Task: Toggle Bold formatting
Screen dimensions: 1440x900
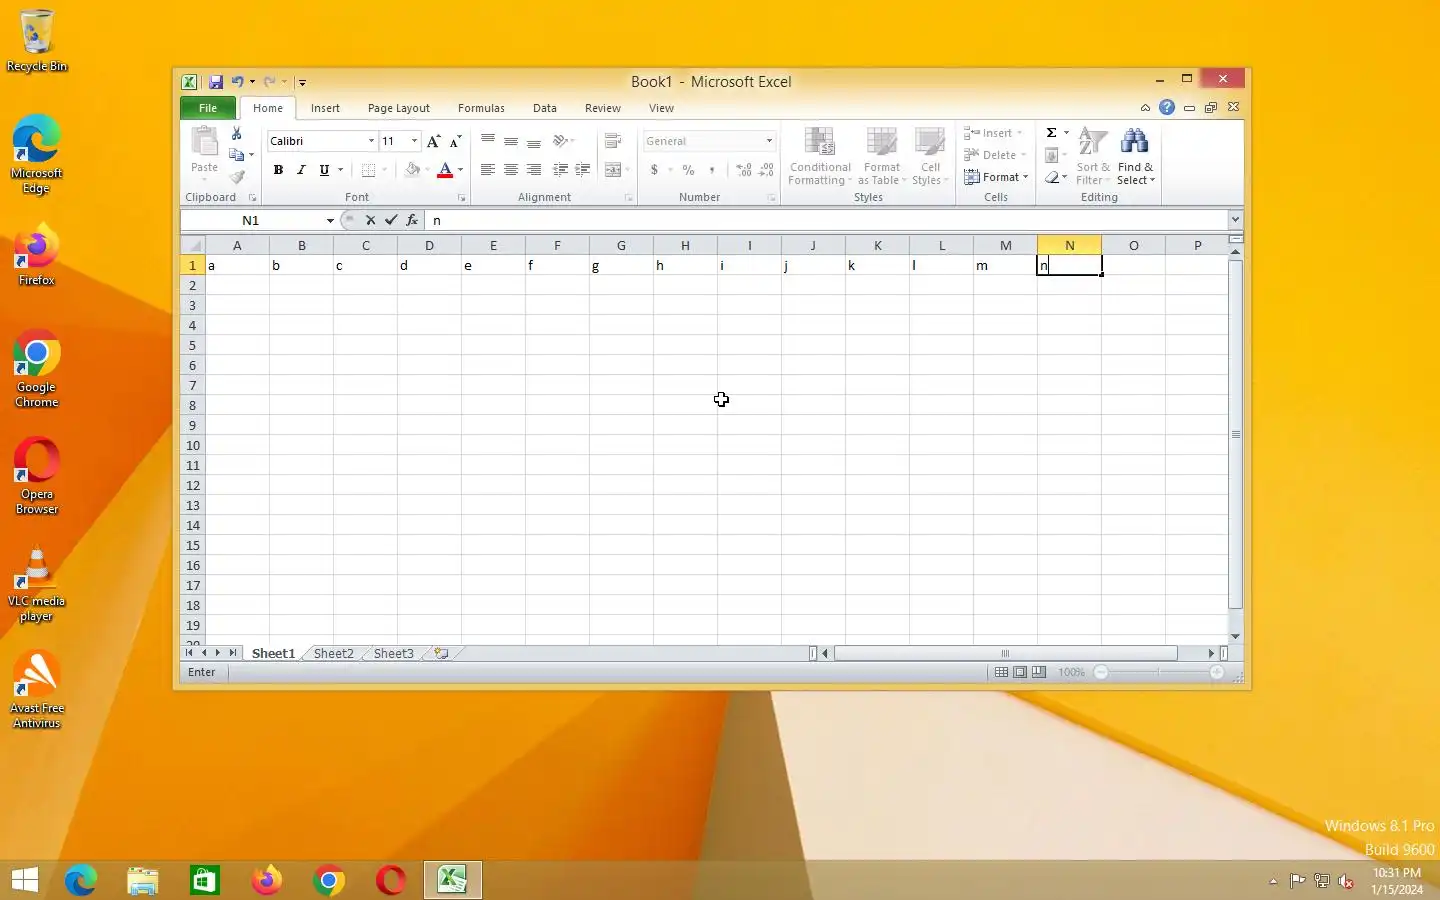Action: (x=278, y=170)
